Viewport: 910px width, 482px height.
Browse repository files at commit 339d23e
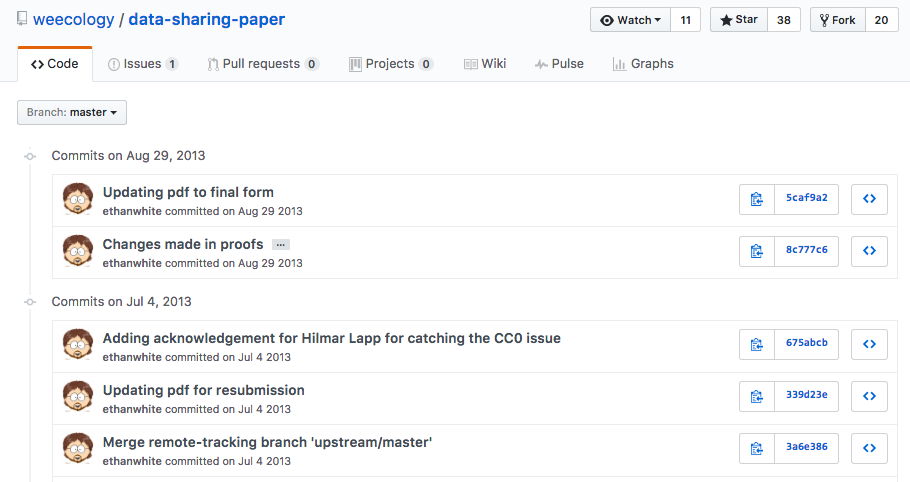click(x=869, y=396)
